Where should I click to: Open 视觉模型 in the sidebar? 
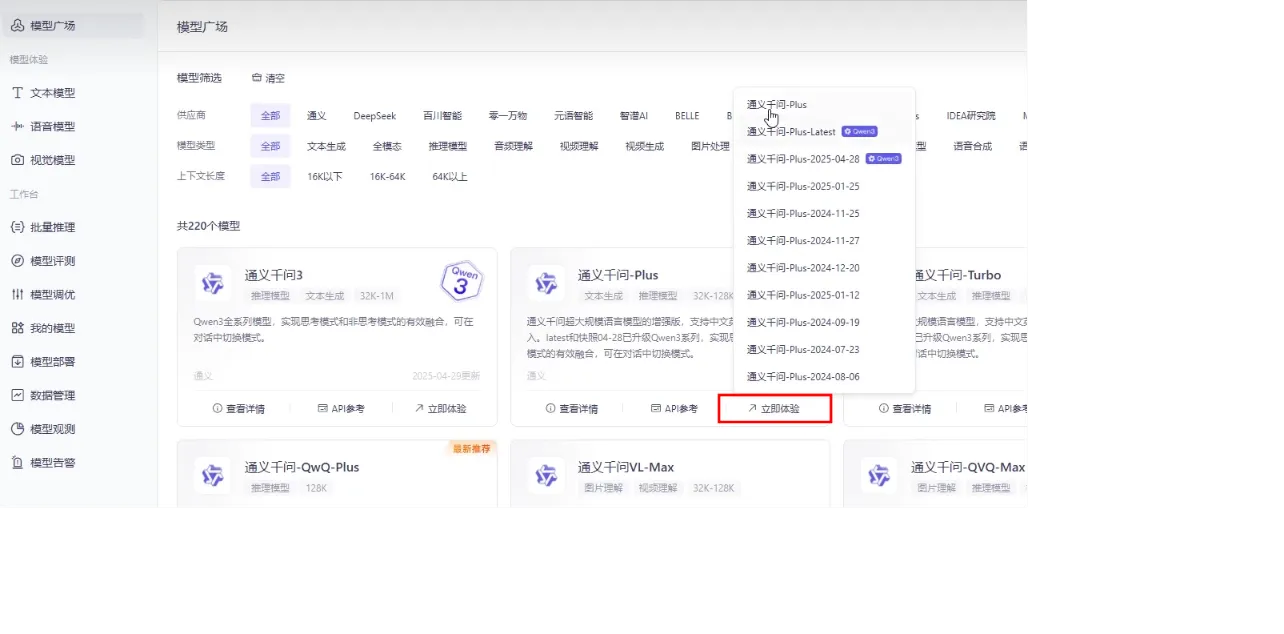[52, 160]
